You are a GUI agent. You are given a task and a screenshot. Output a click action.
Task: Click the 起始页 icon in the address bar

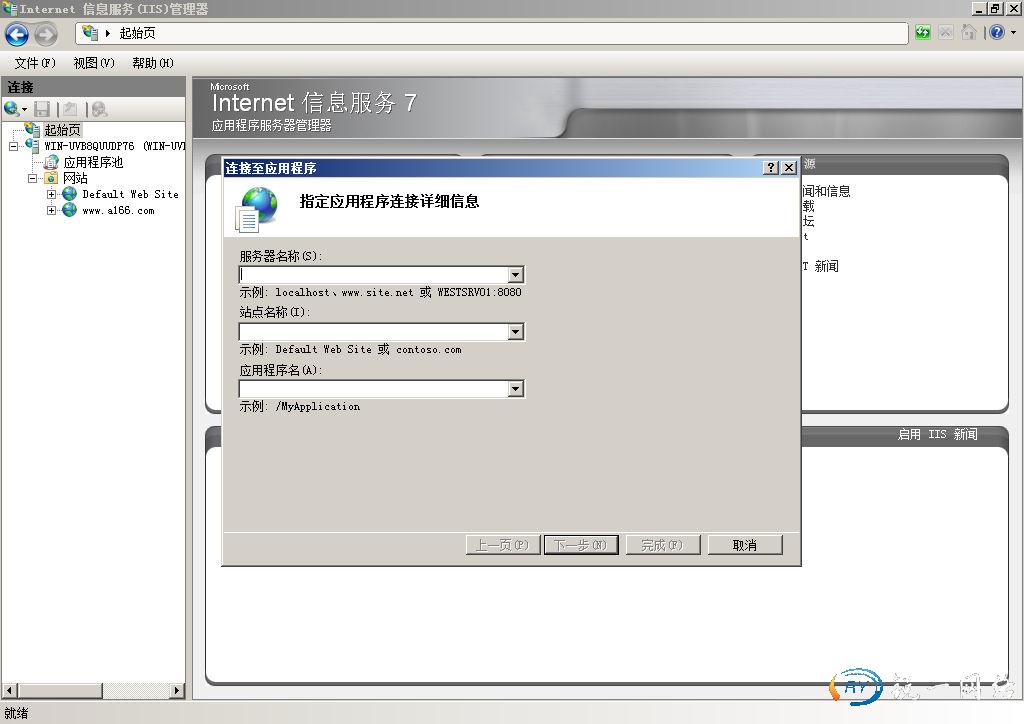click(90, 32)
